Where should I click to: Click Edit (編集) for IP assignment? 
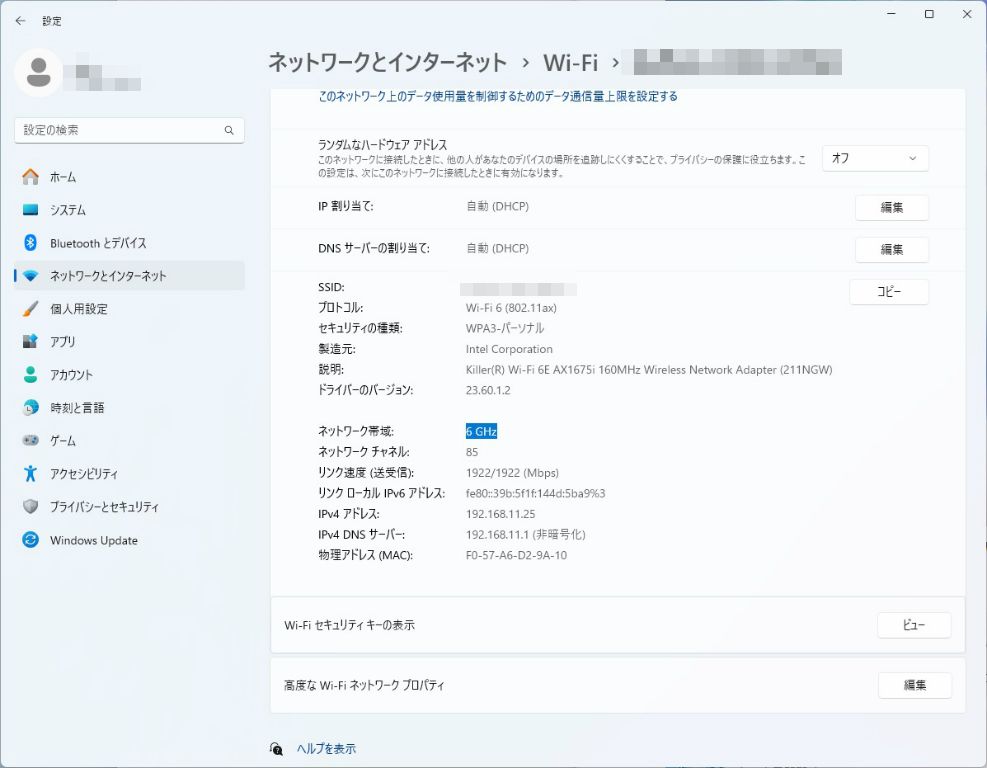coord(891,208)
